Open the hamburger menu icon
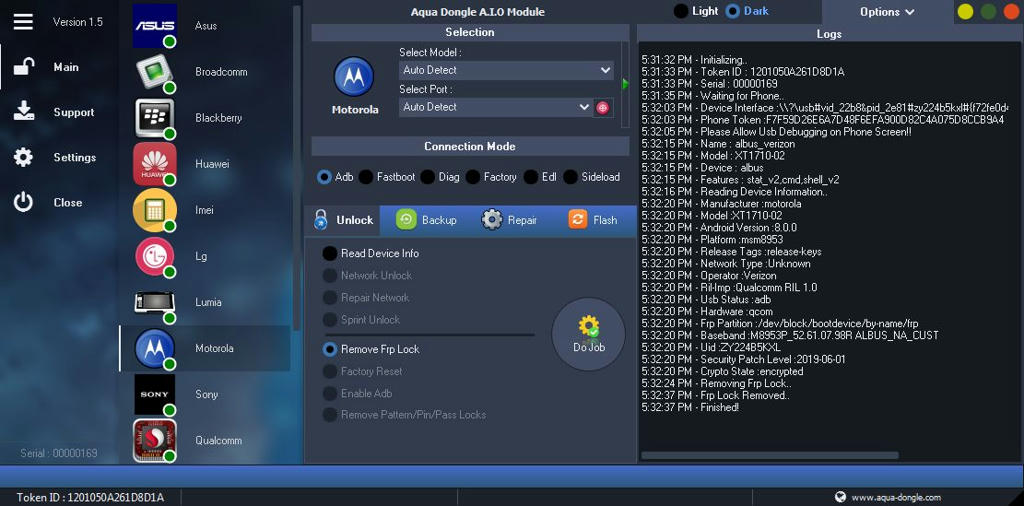1024x506 pixels. tap(23, 22)
